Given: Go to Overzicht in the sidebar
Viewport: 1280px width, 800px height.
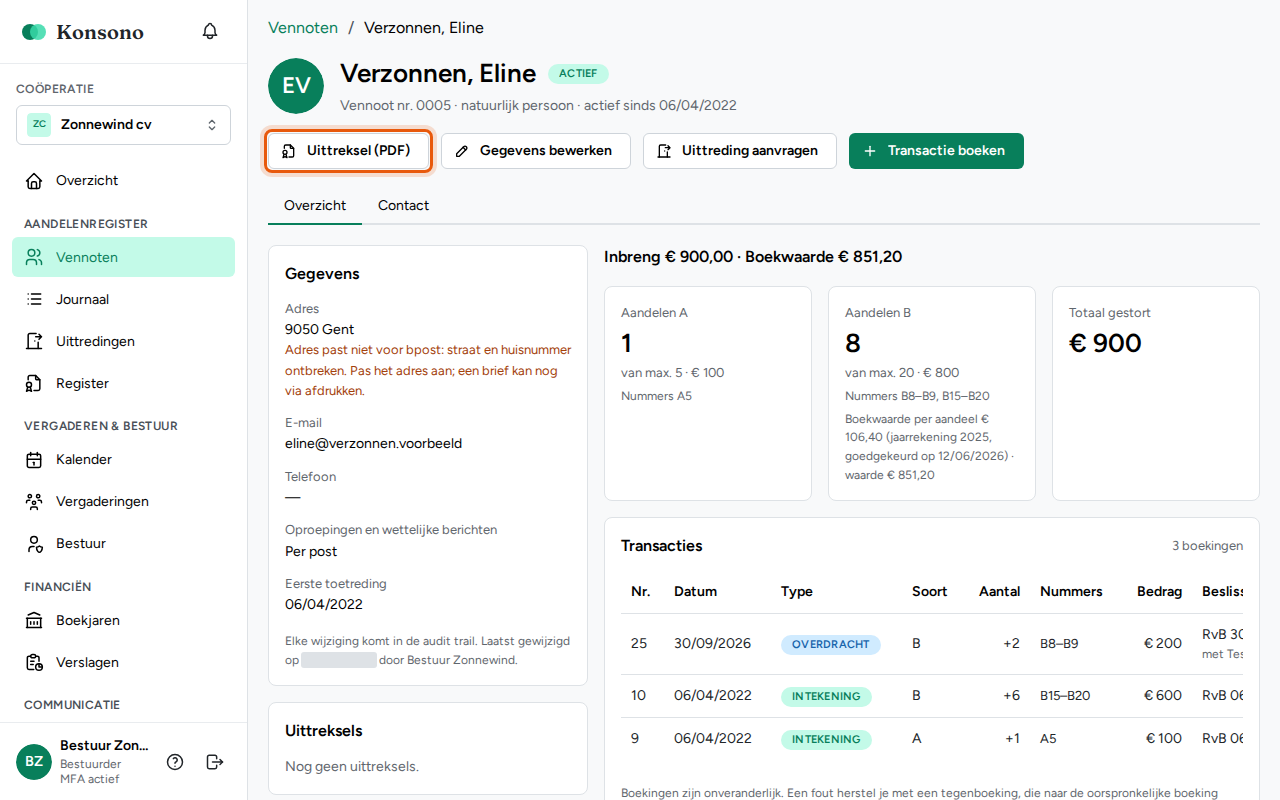Looking at the screenshot, I should point(123,181).
